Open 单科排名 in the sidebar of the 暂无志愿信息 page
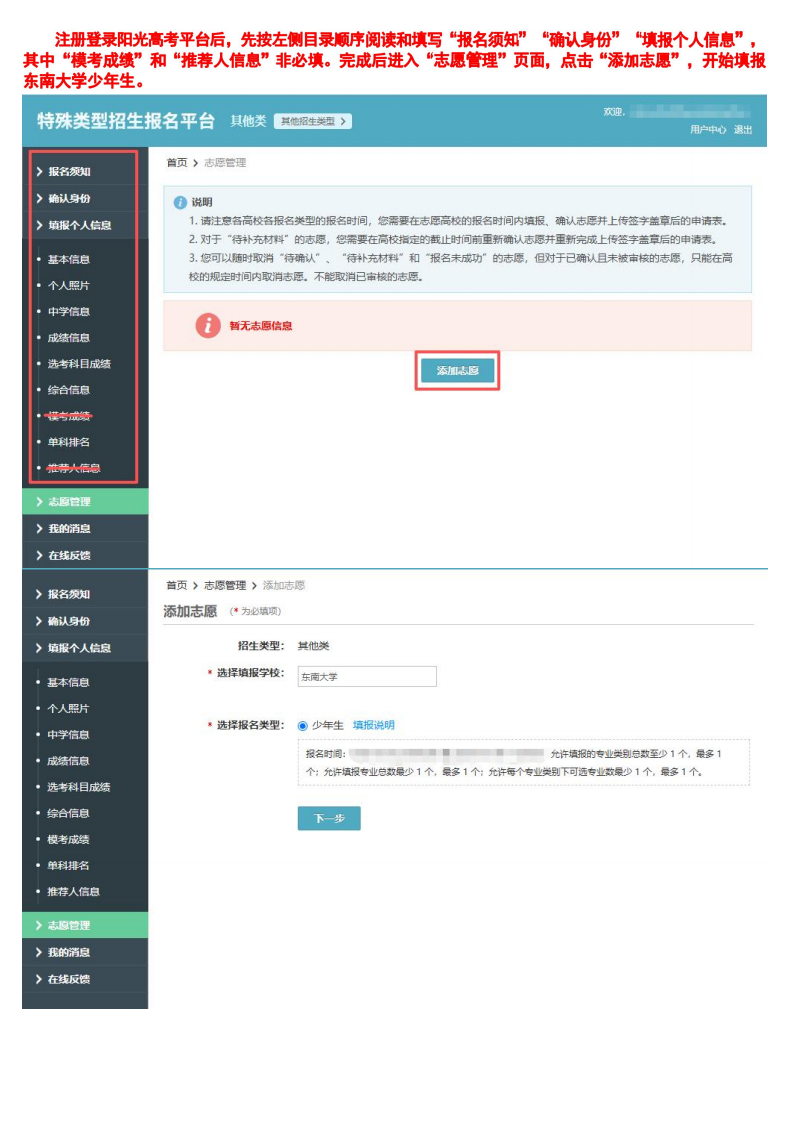The image size is (794, 1123). [69, 442]
